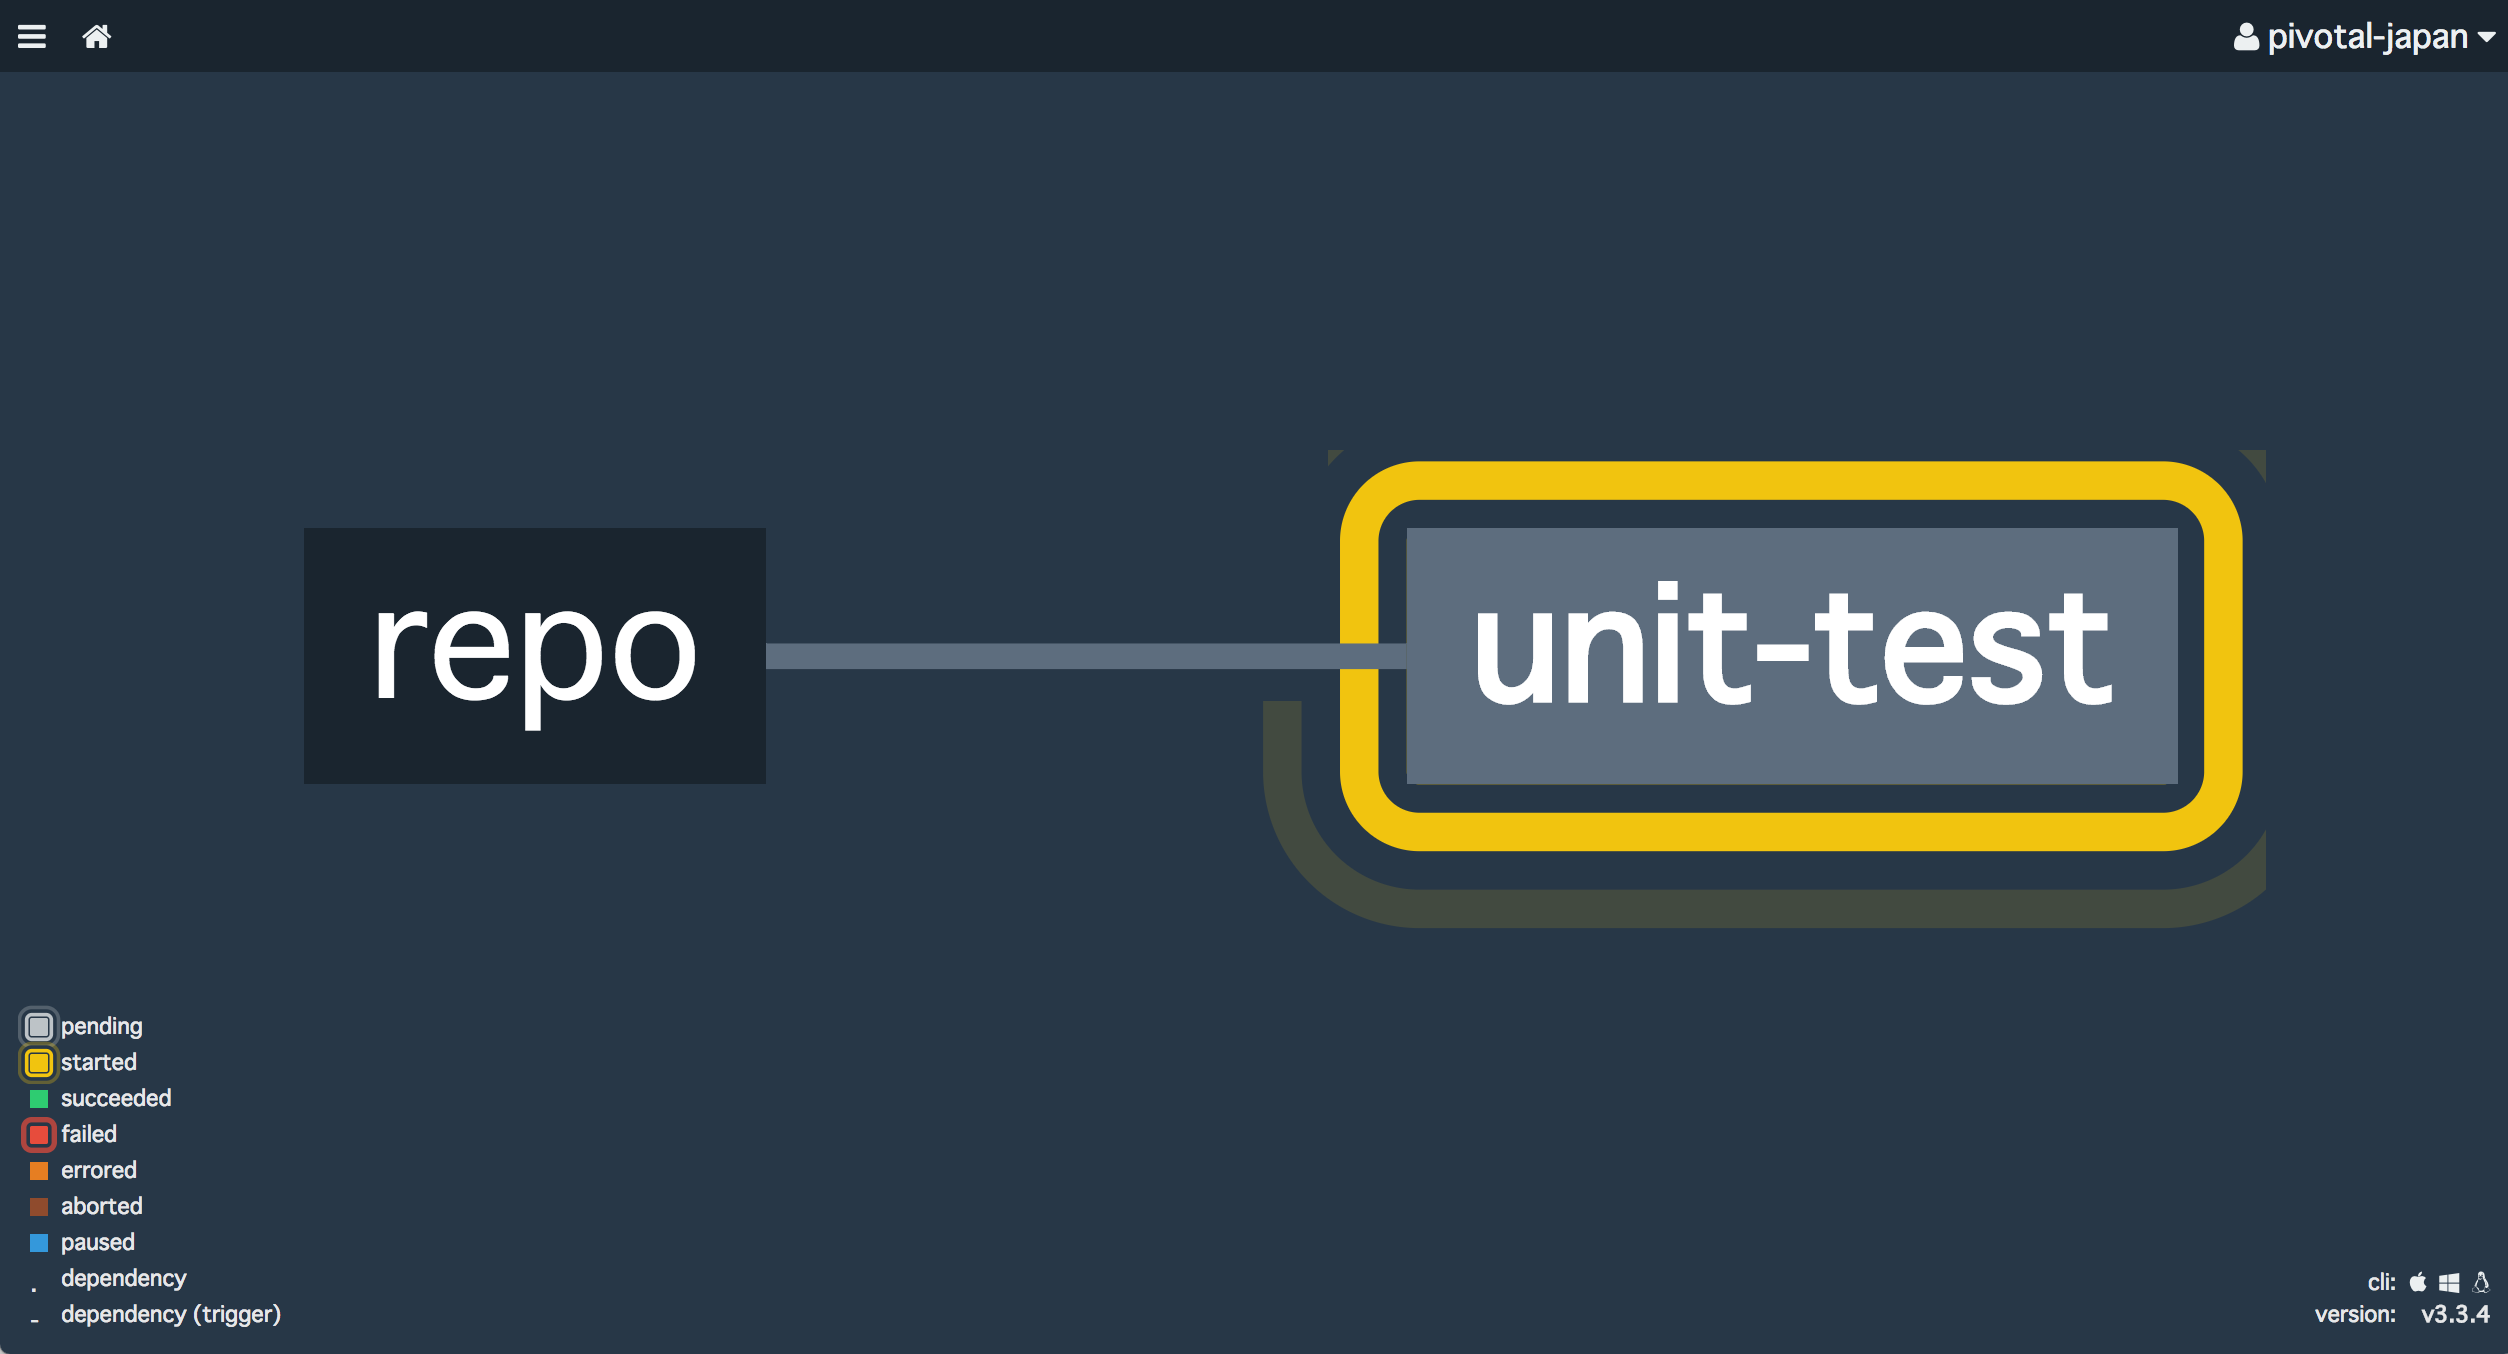Click the yellow started ring around unit-test
This screenshot has height=1354, width=2508.
point(1790,481)
